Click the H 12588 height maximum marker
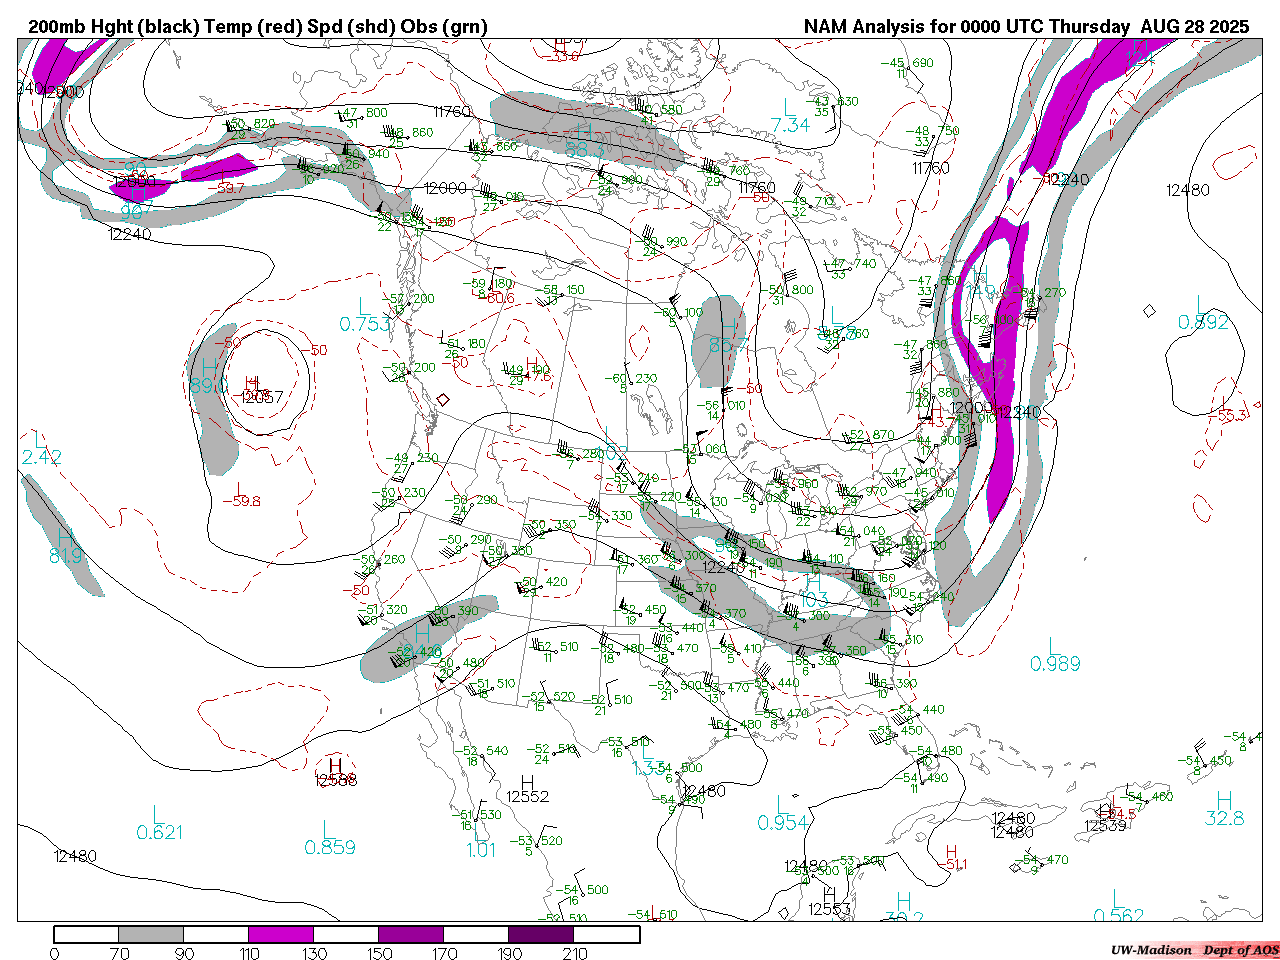Viewport: 1280px width, 960px height. [x=335, y=774]
